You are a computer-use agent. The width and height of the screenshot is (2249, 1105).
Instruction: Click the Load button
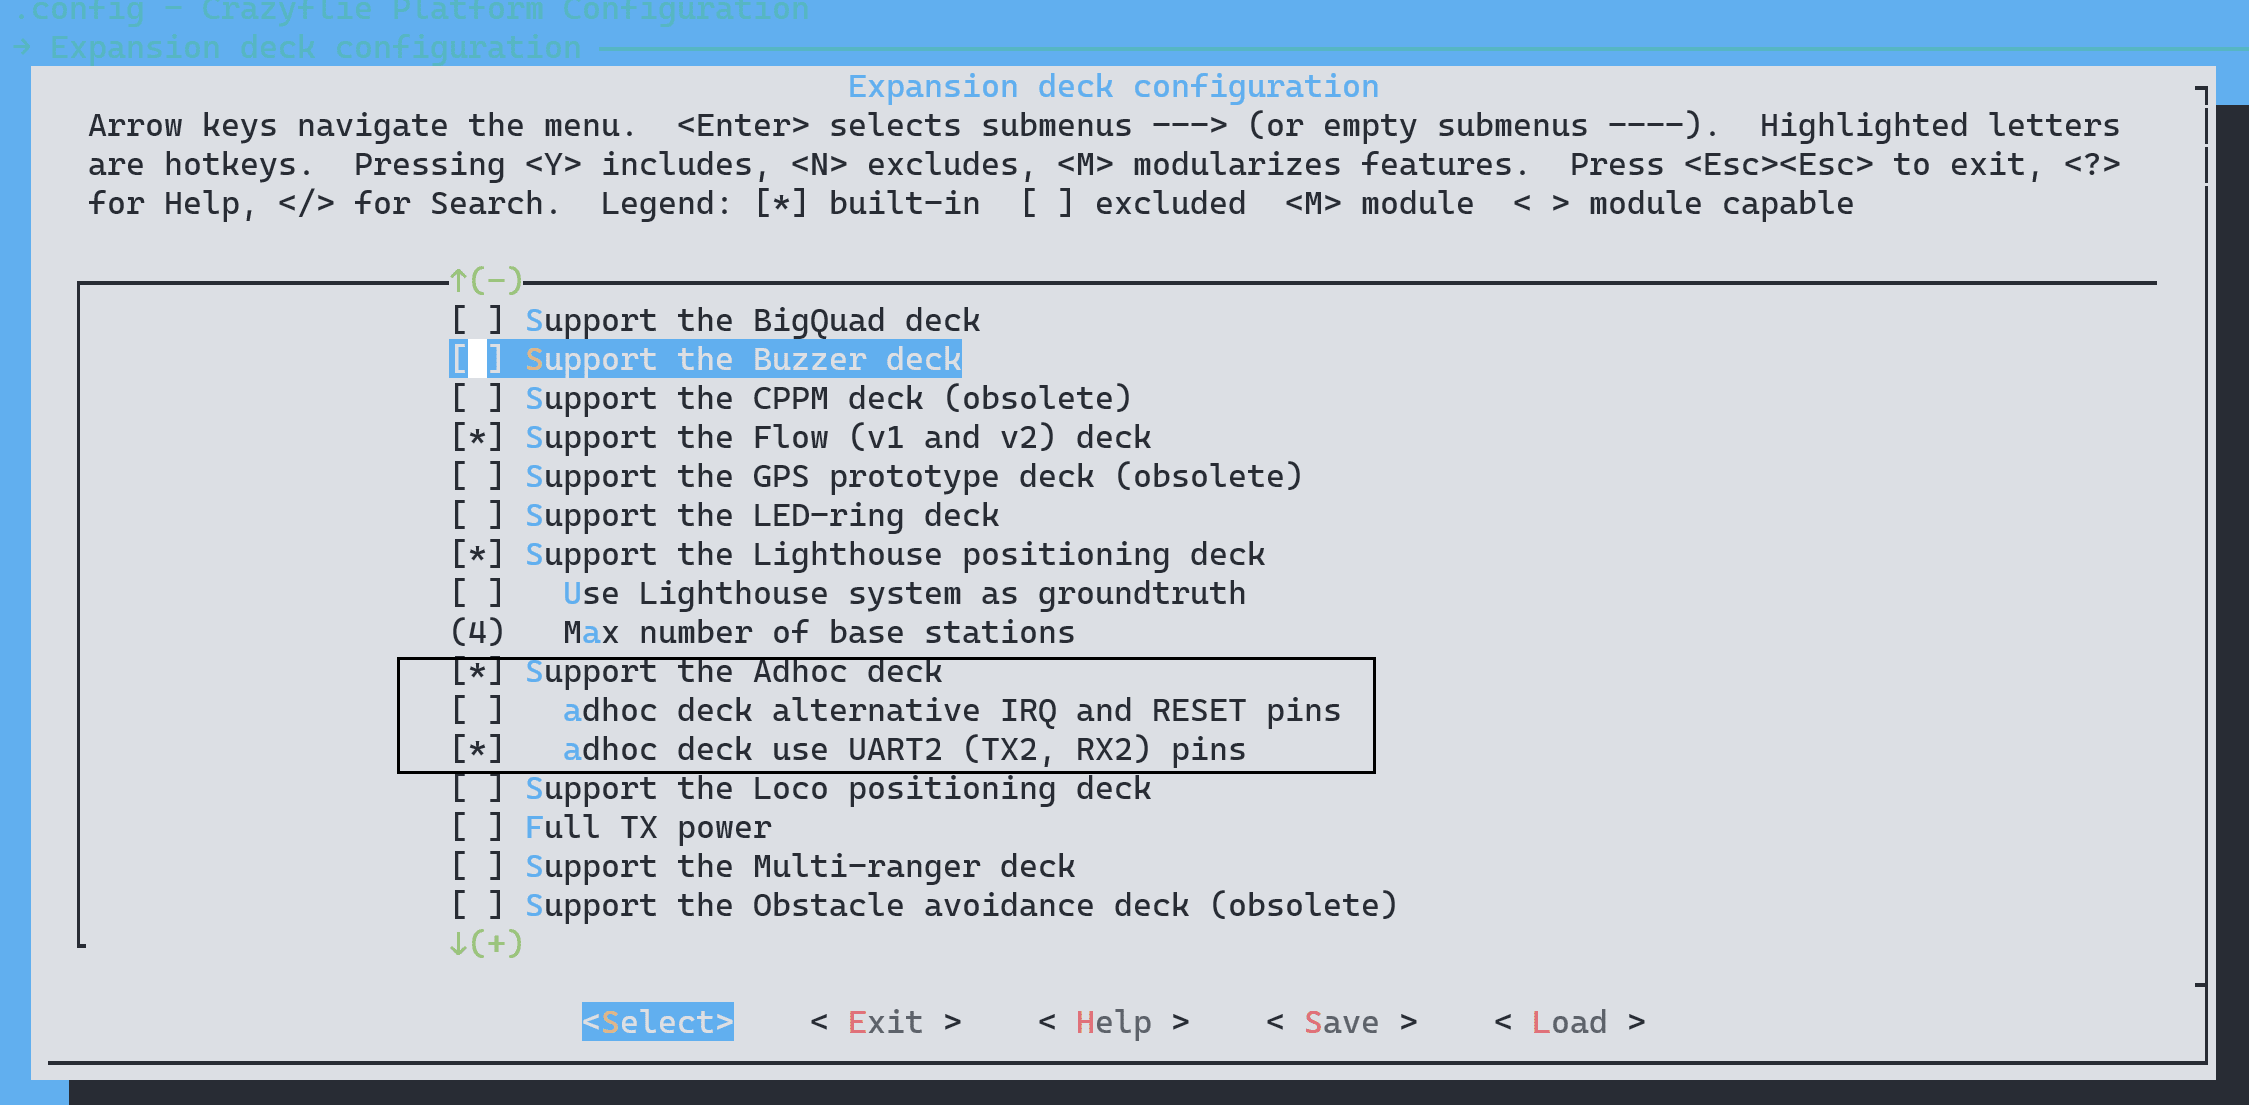[x=1570, y=1022]
